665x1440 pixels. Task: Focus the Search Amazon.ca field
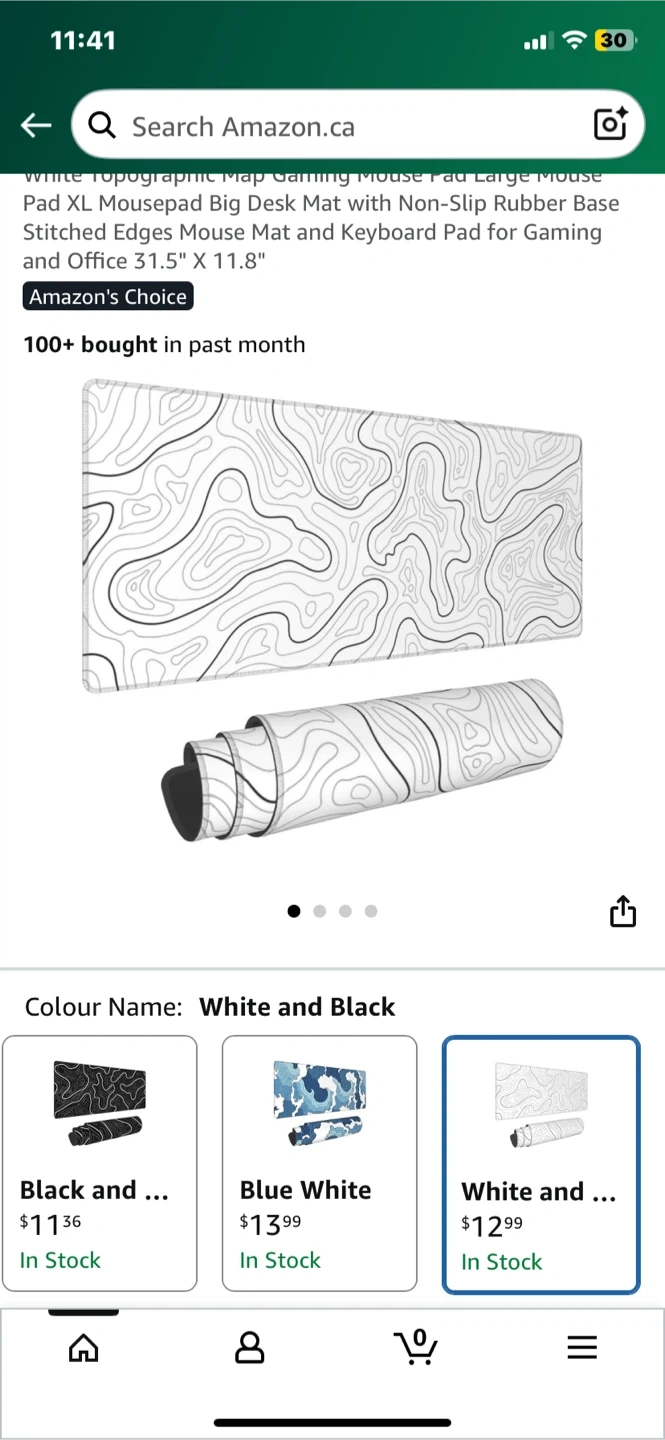click(x=357, y=125)
